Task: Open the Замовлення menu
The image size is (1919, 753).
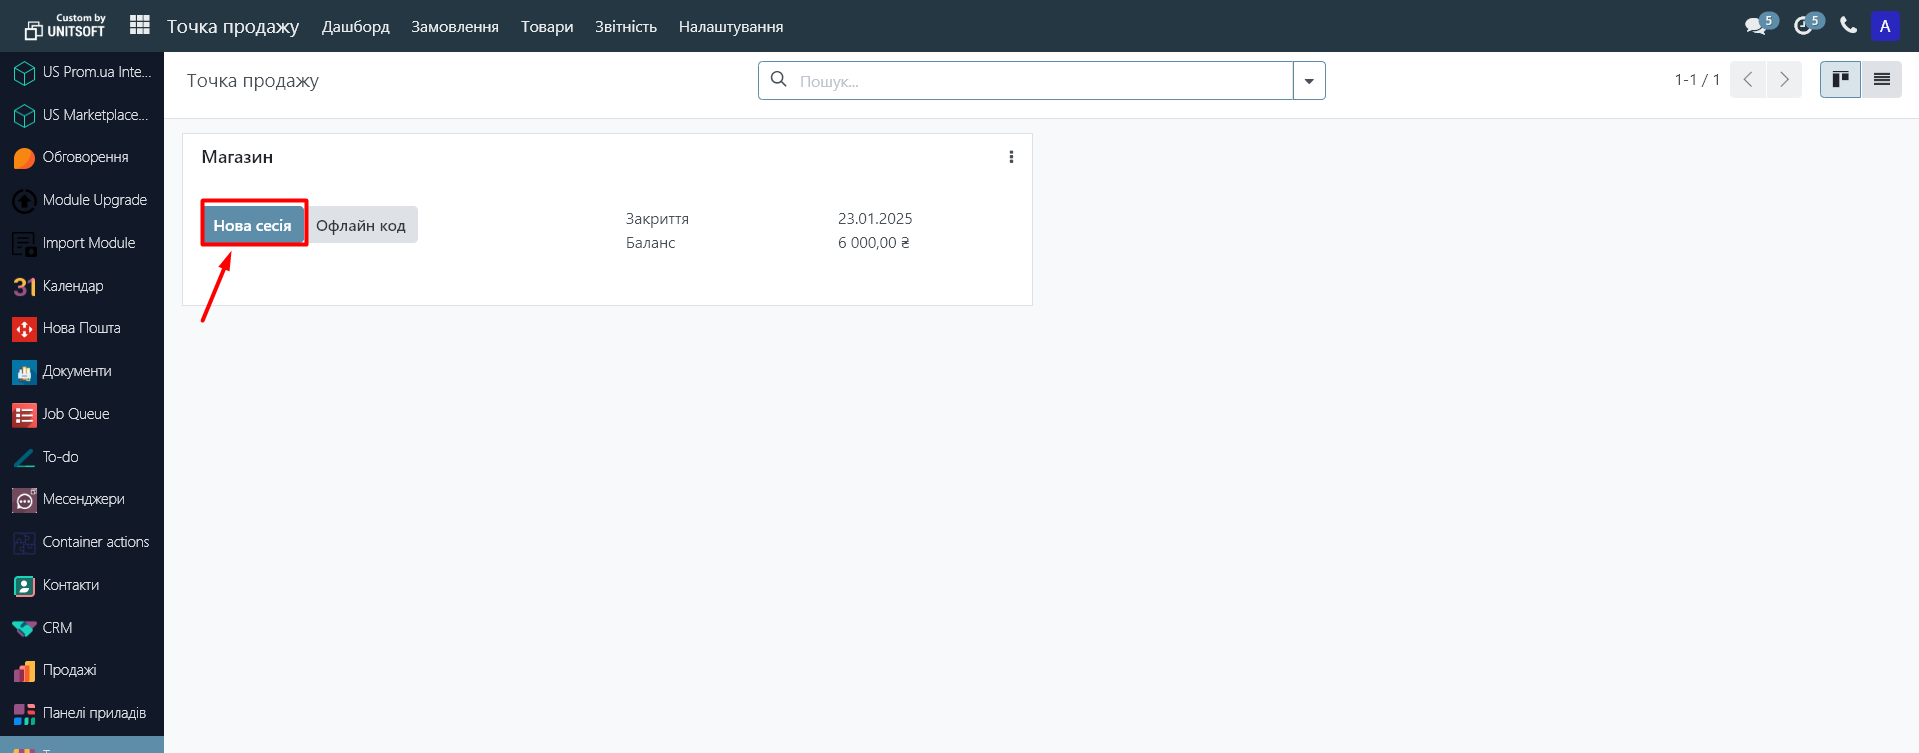Action: click(x=454, y=27)
